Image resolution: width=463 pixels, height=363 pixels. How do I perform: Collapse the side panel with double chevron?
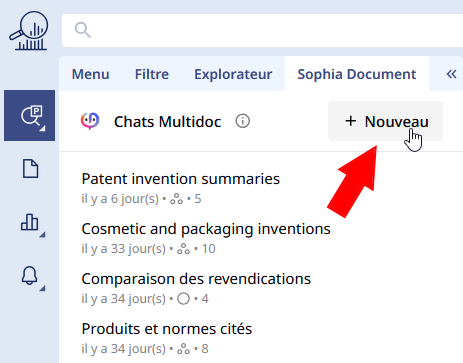pos(451,74)
